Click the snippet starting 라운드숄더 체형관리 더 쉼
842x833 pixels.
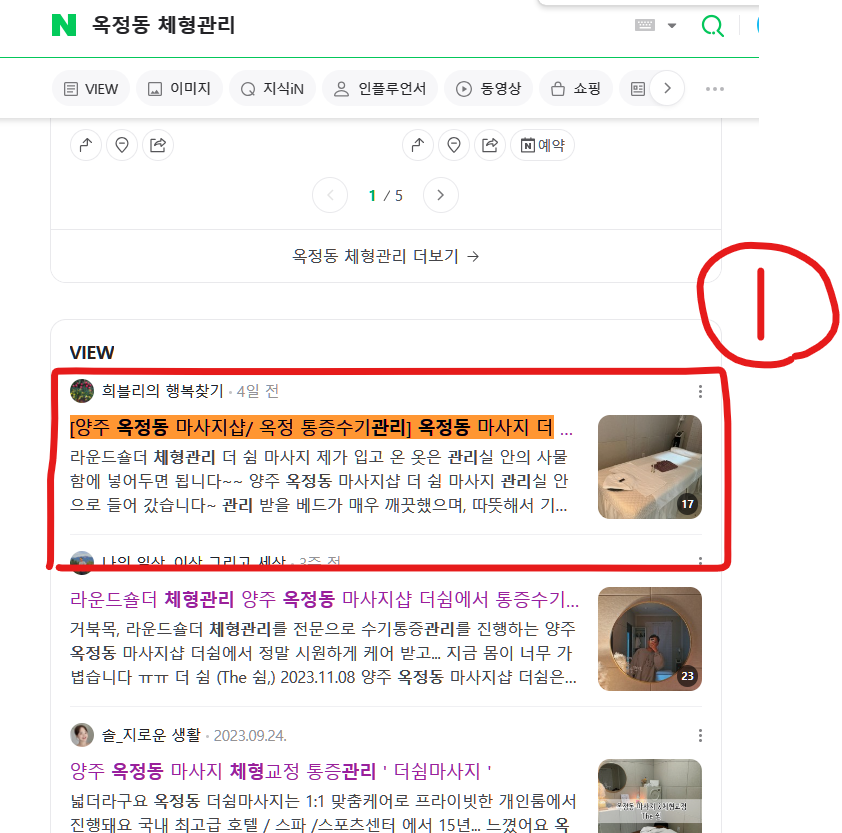(319, 481)
